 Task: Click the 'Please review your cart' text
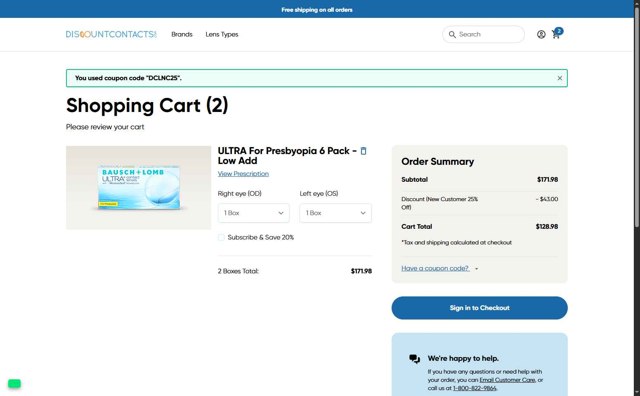[x=105, y=127]
